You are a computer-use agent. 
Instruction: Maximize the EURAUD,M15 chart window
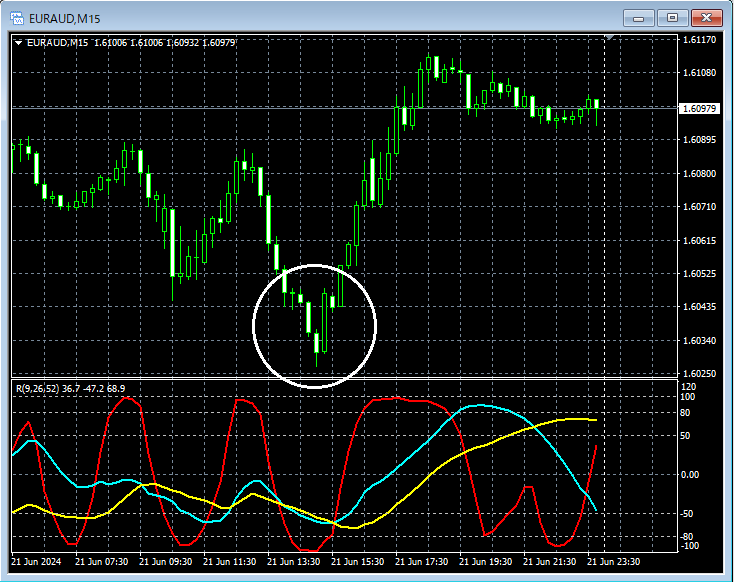coord(672,18)
